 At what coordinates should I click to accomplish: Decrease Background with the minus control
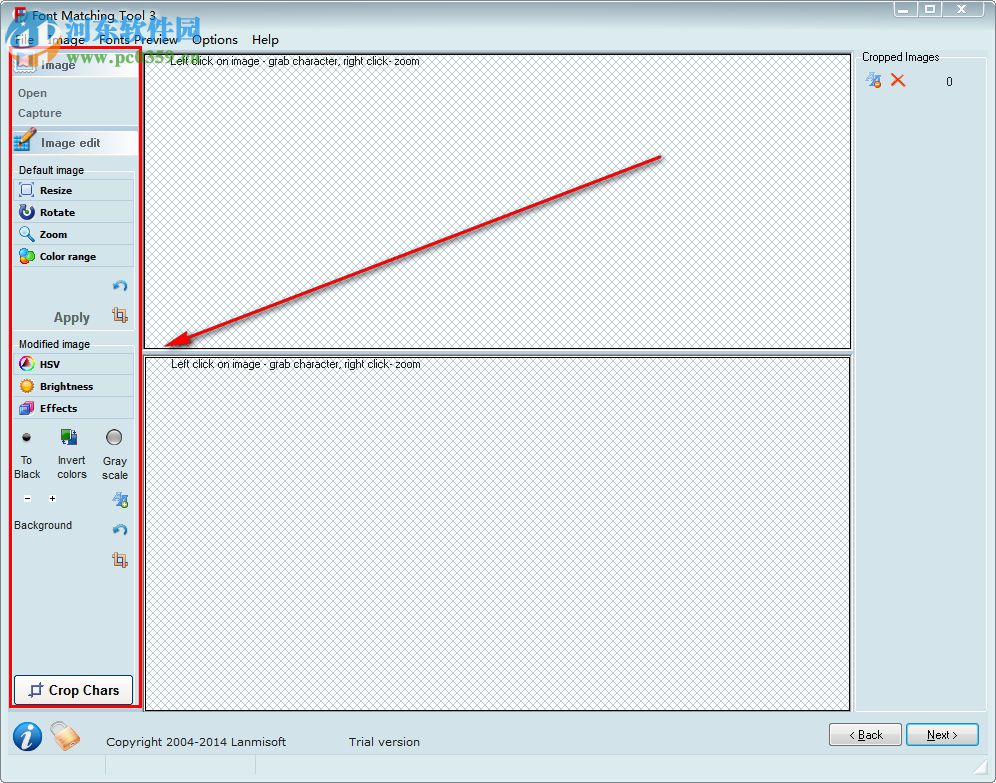28,498
